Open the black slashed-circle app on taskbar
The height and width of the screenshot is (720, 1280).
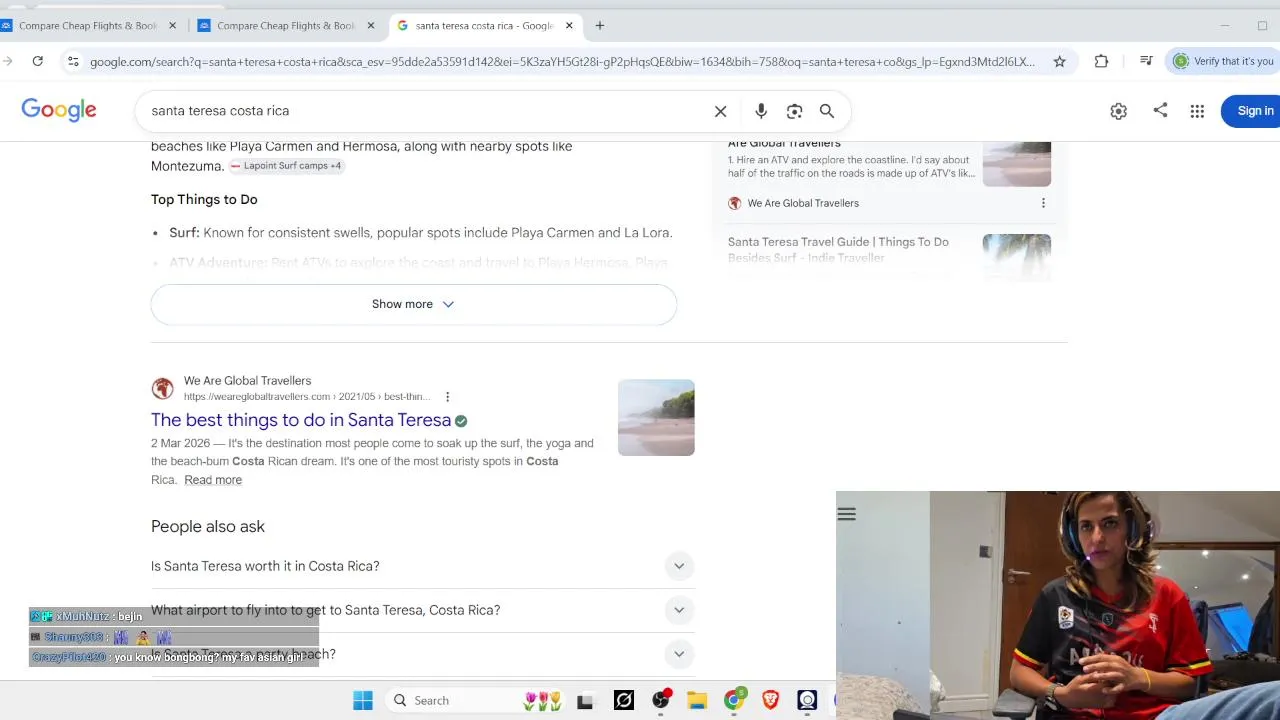(x=624, y=700)
